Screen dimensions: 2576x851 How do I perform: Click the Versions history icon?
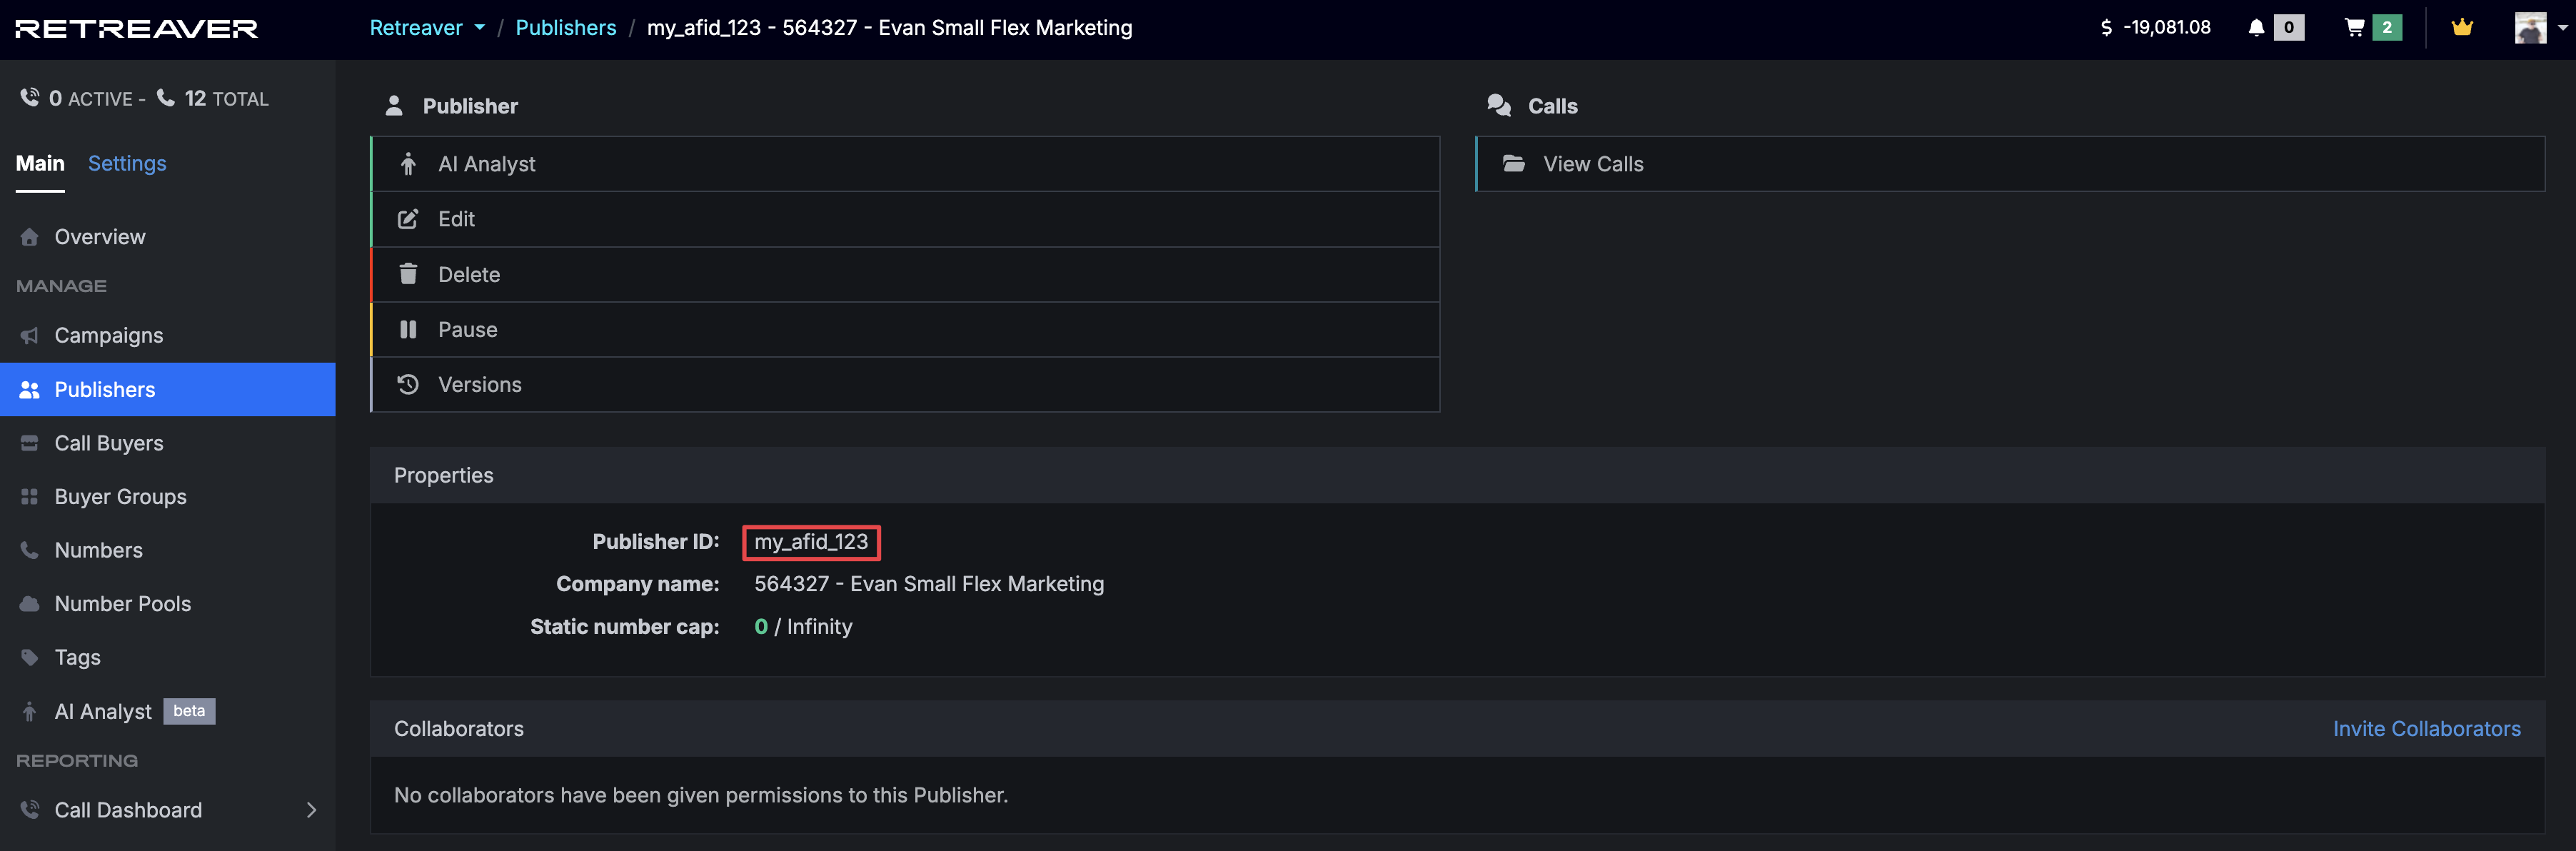(408, 384)
